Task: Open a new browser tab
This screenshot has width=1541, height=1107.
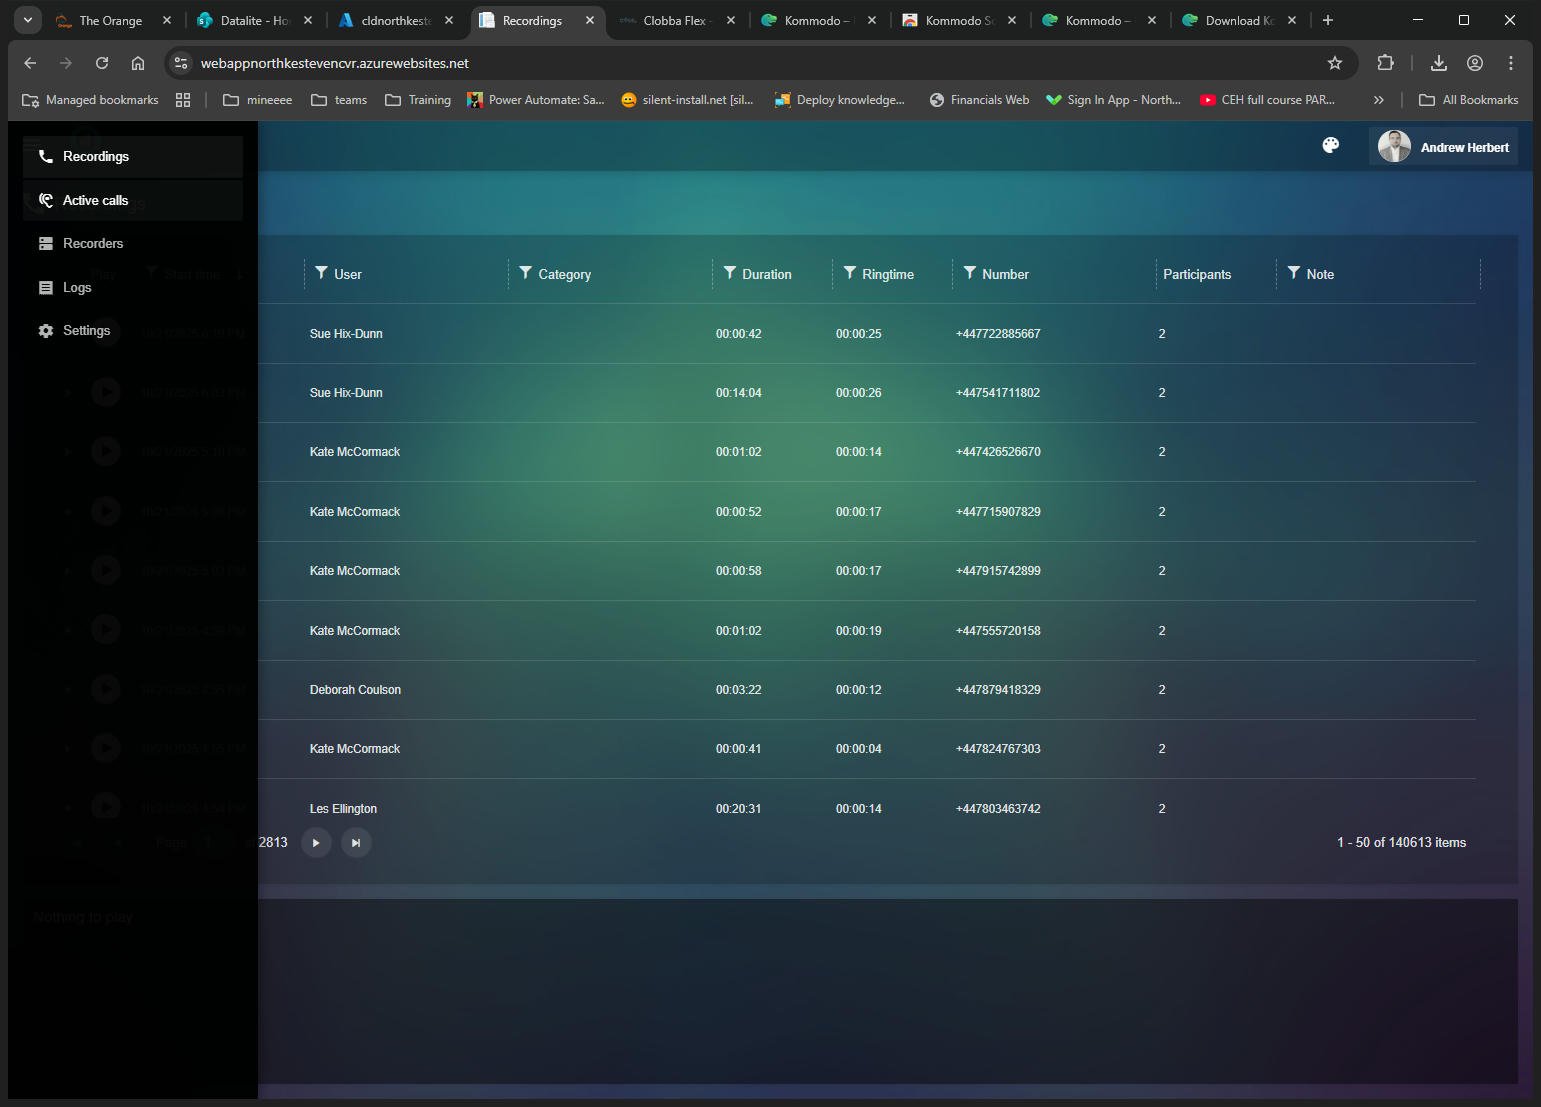Action: tap(1328, 20)
